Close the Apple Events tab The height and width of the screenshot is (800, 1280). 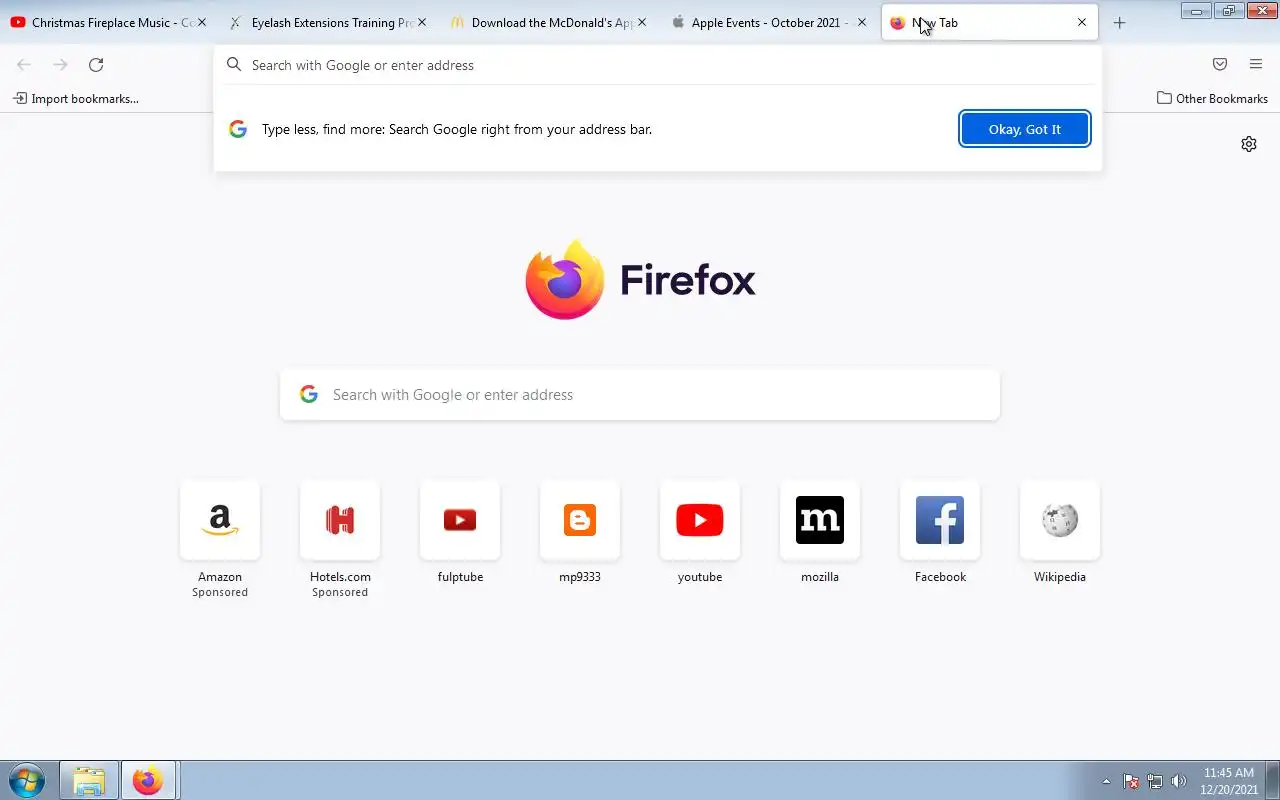[x=862, y=22]
